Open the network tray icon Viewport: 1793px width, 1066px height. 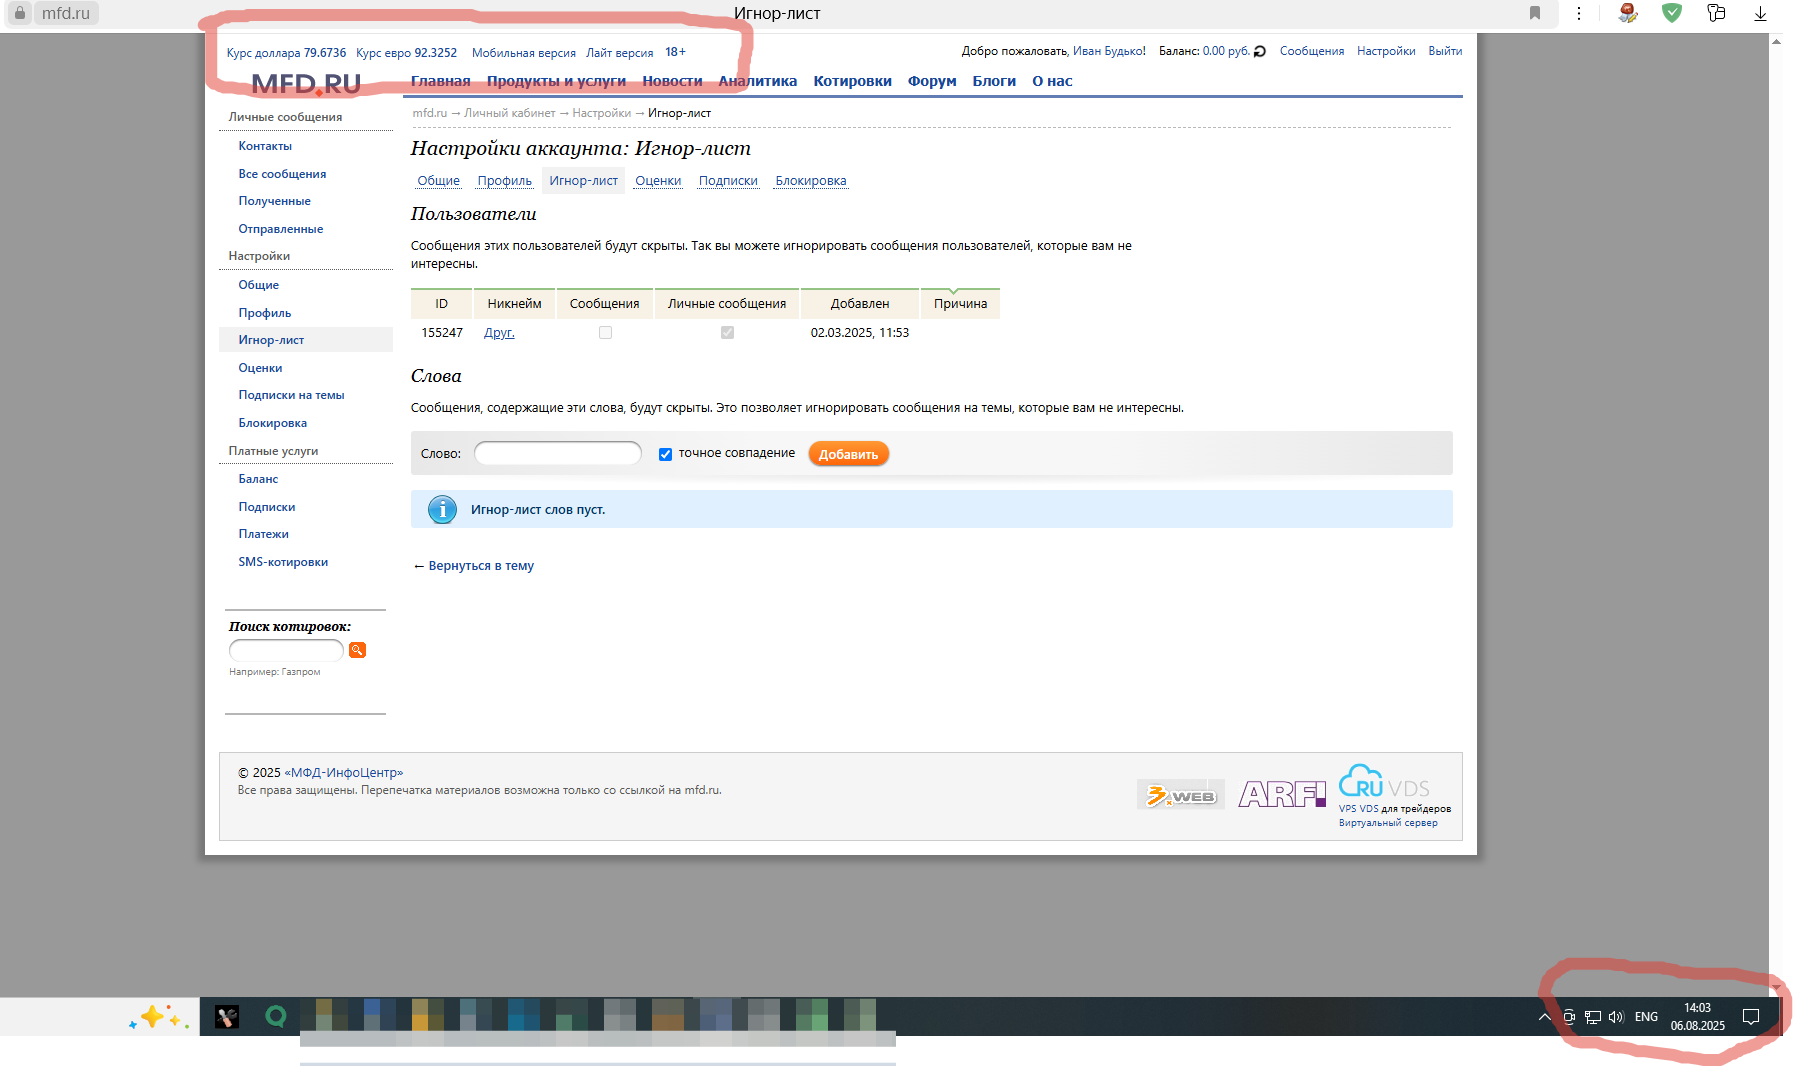[1593, 1017]
